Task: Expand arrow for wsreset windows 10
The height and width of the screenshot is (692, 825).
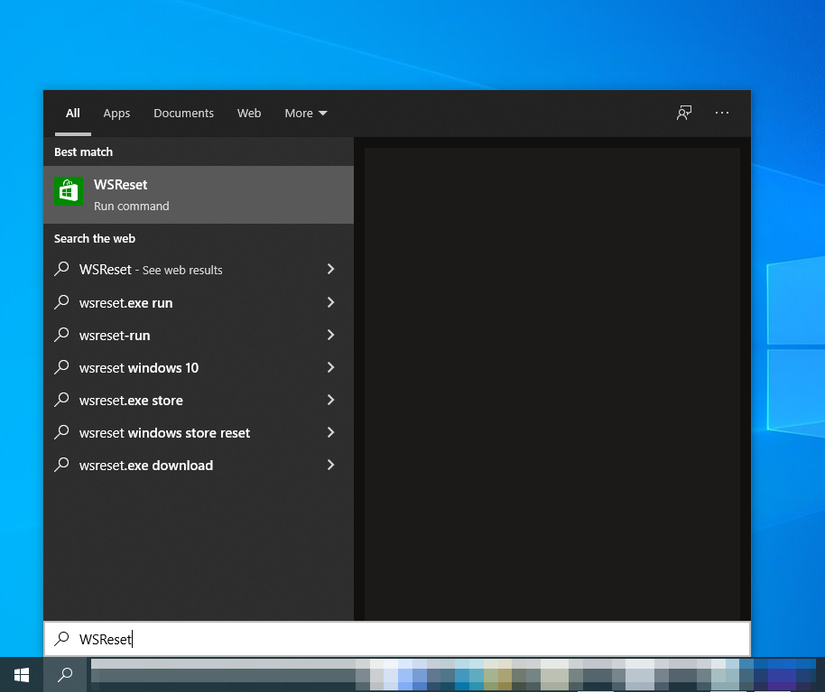Action: click(330, 367)
